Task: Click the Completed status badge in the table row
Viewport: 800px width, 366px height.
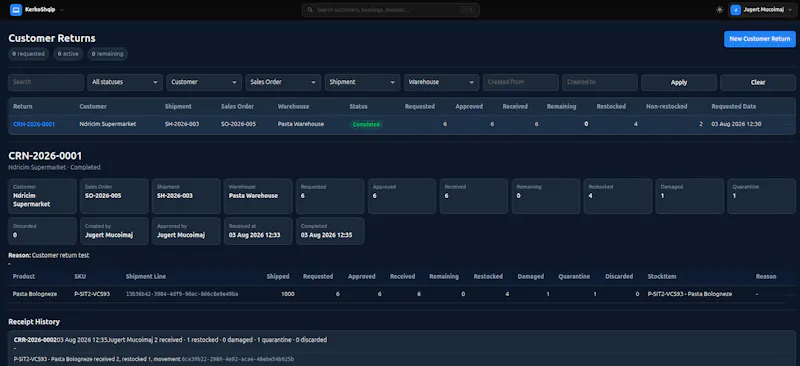Action: click(366, 124)
